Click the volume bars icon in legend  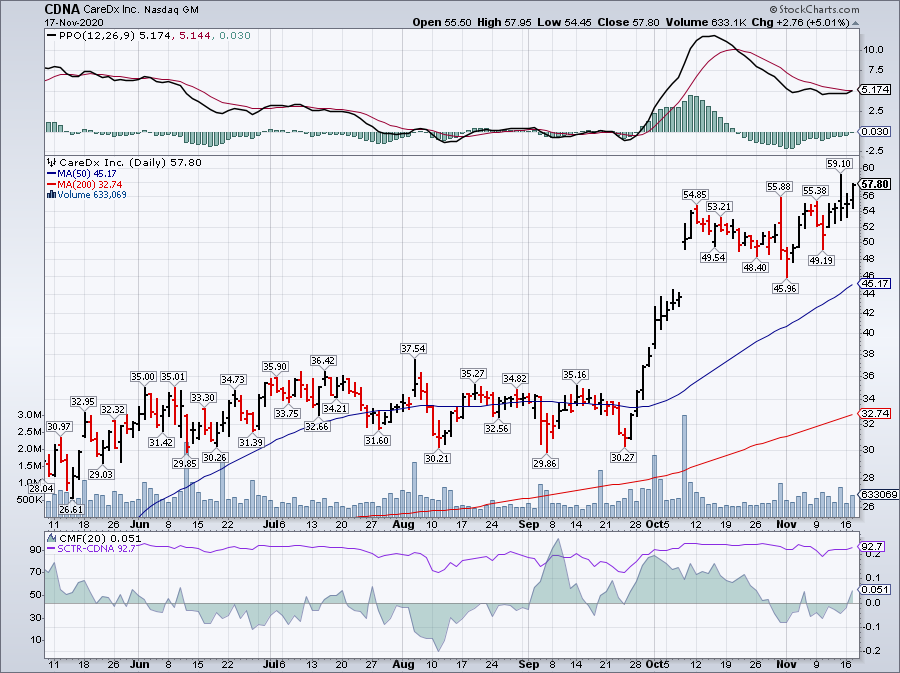[x=51, y=195]
